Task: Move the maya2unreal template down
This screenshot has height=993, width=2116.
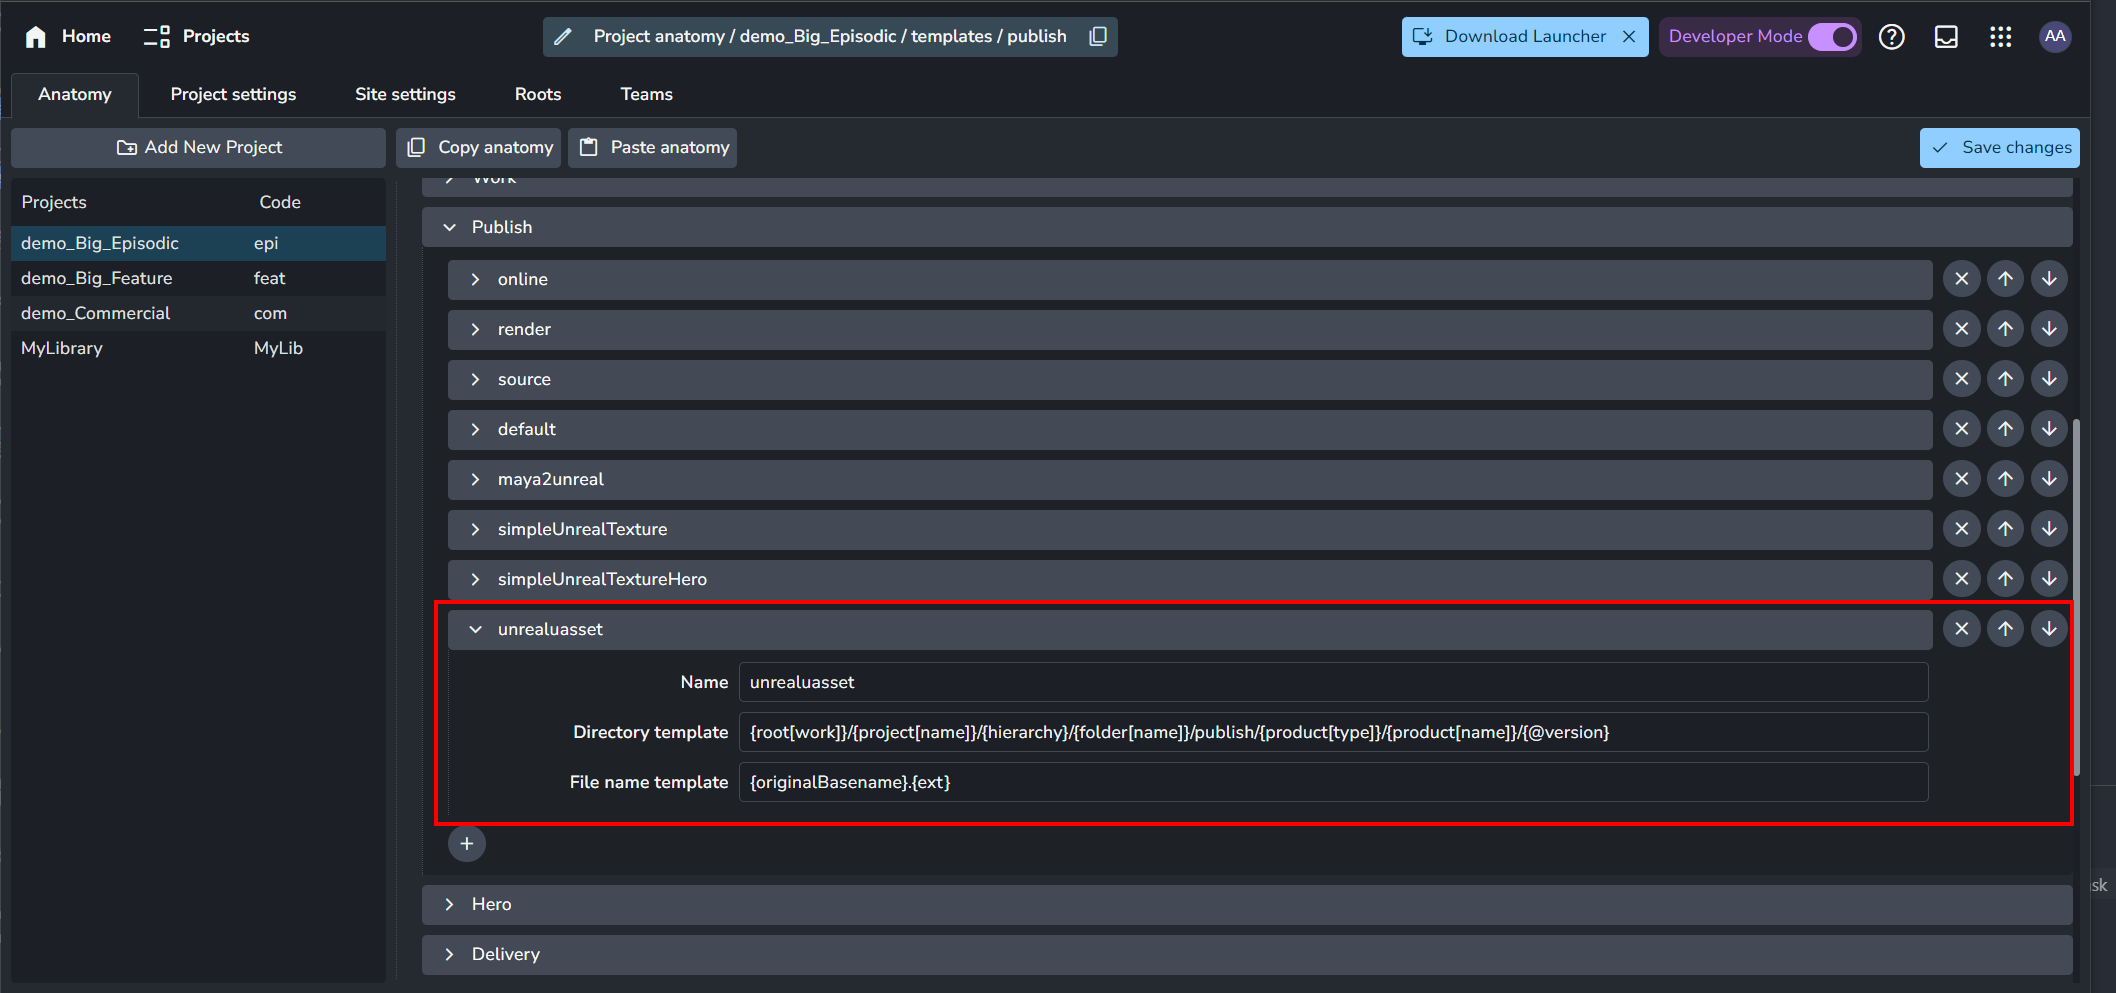Action: point(2050,479)
